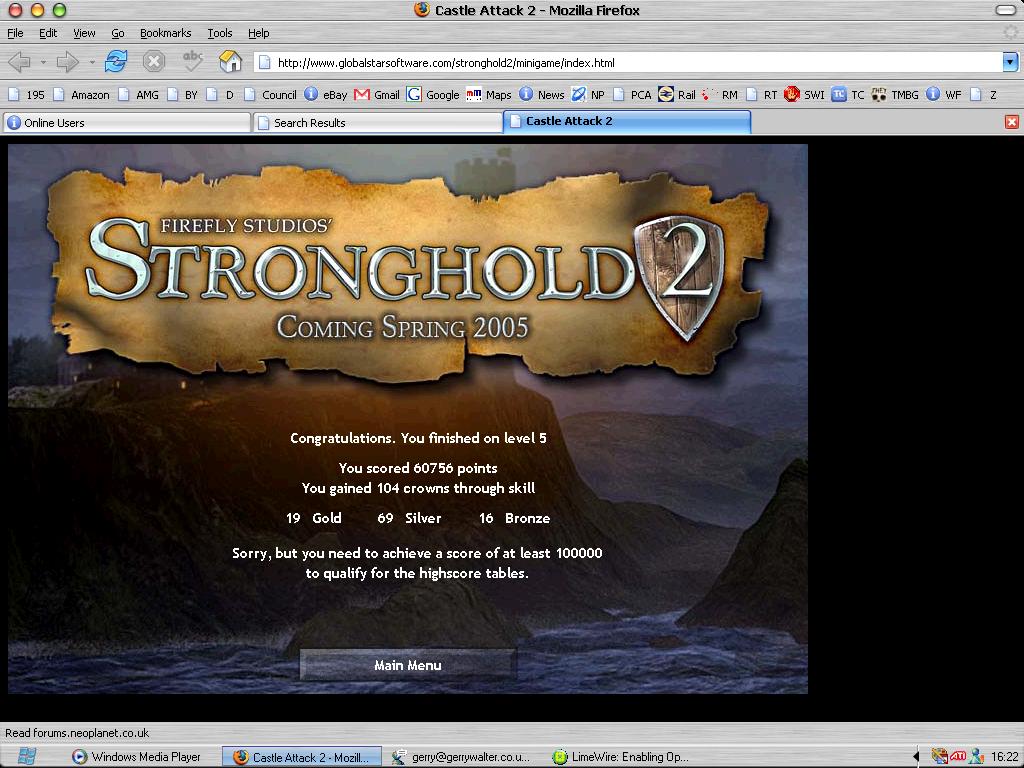1024x768 pixels.
Task: Open the eBay bookmark
Action: 327,95
